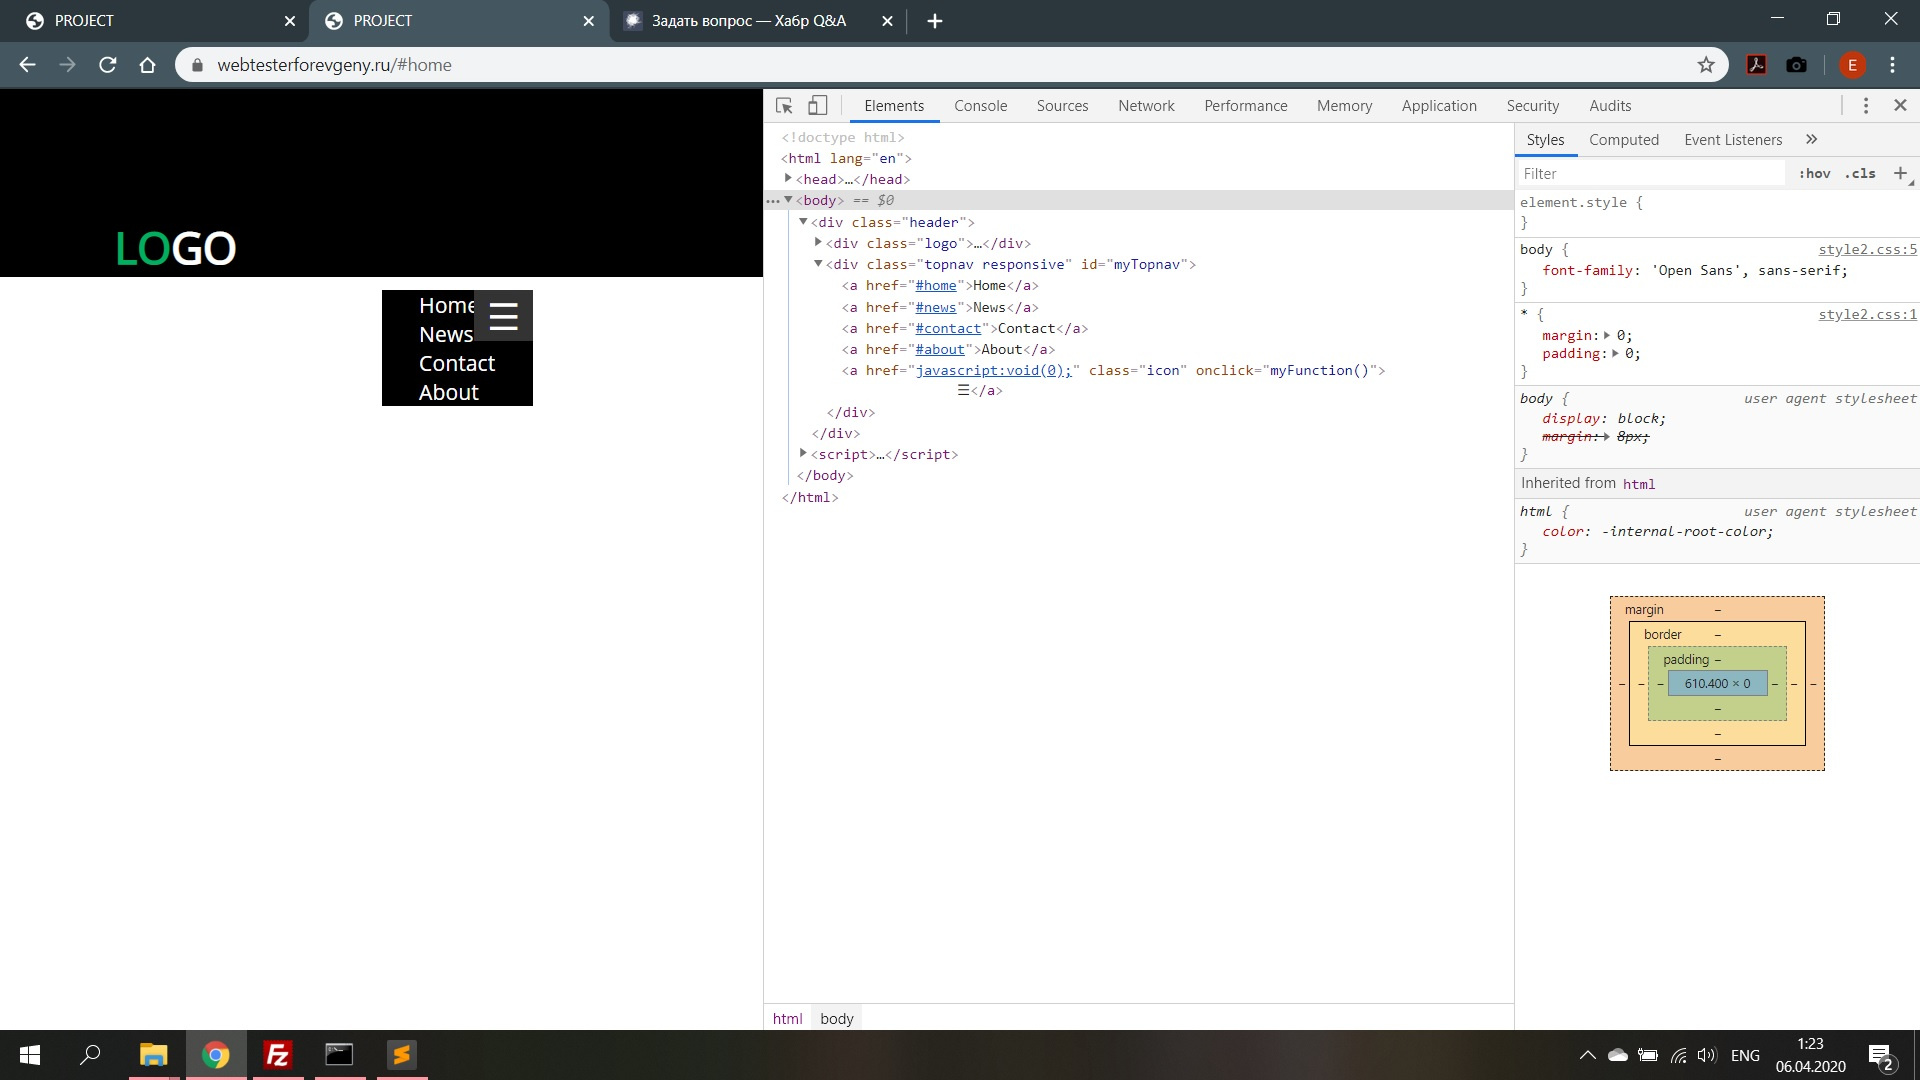This screenshot has width=1920, height=1080.
Task: Click the padding color swatch in box model
Action: click(x=1717, y=659)
